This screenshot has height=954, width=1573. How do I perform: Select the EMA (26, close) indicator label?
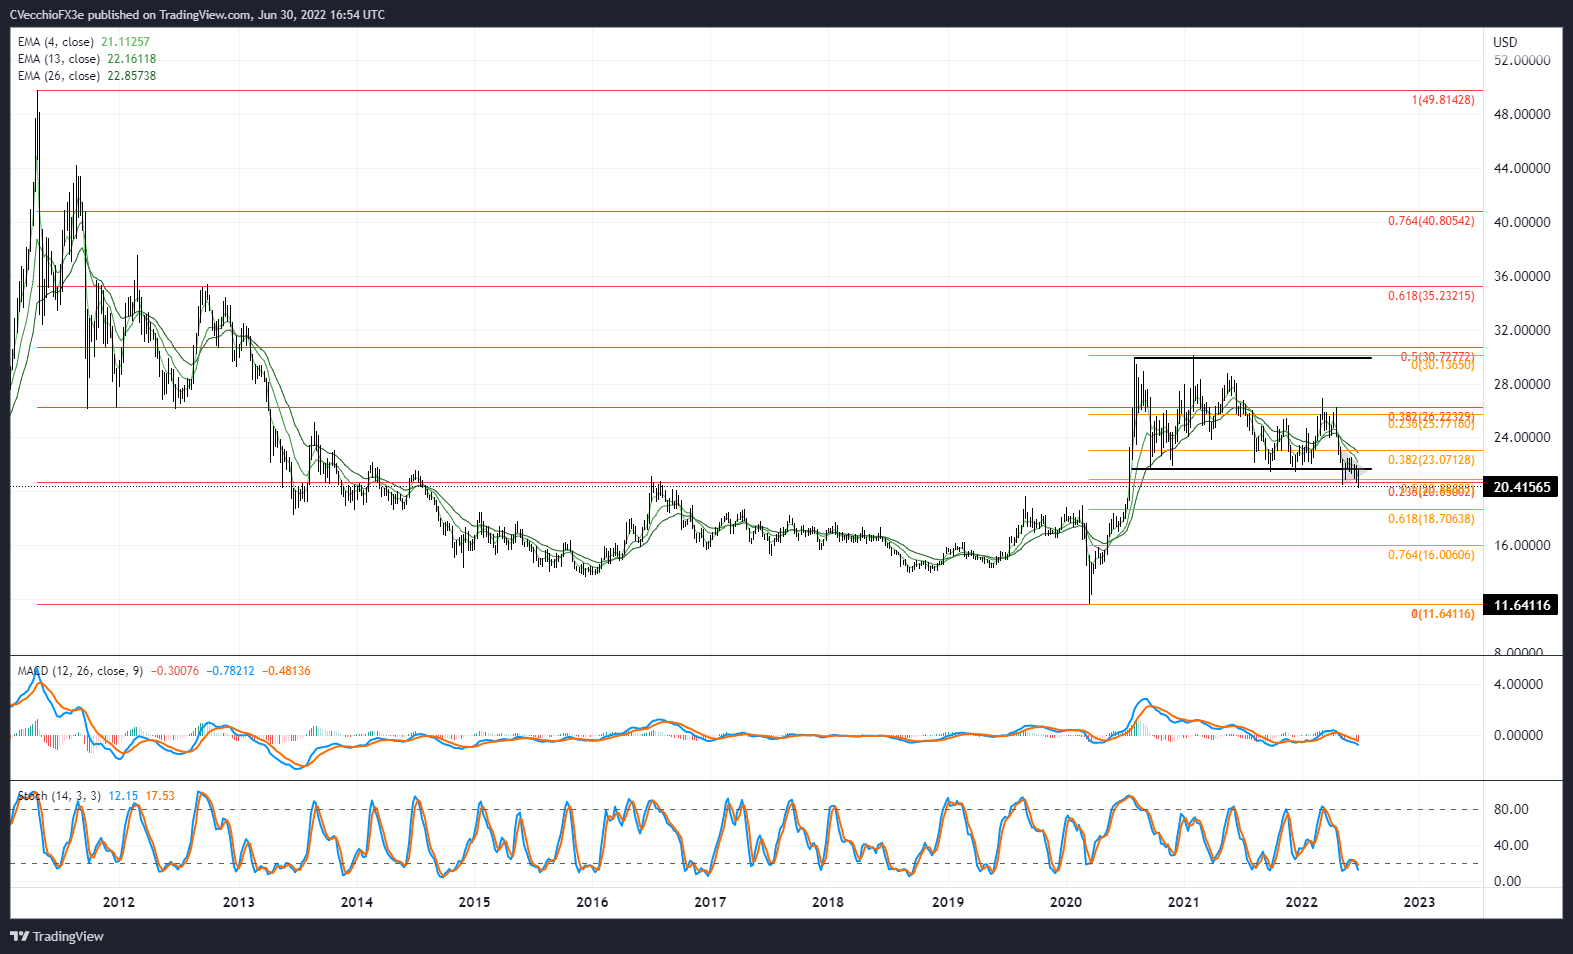pyautogui.click(x=59, y=76)
